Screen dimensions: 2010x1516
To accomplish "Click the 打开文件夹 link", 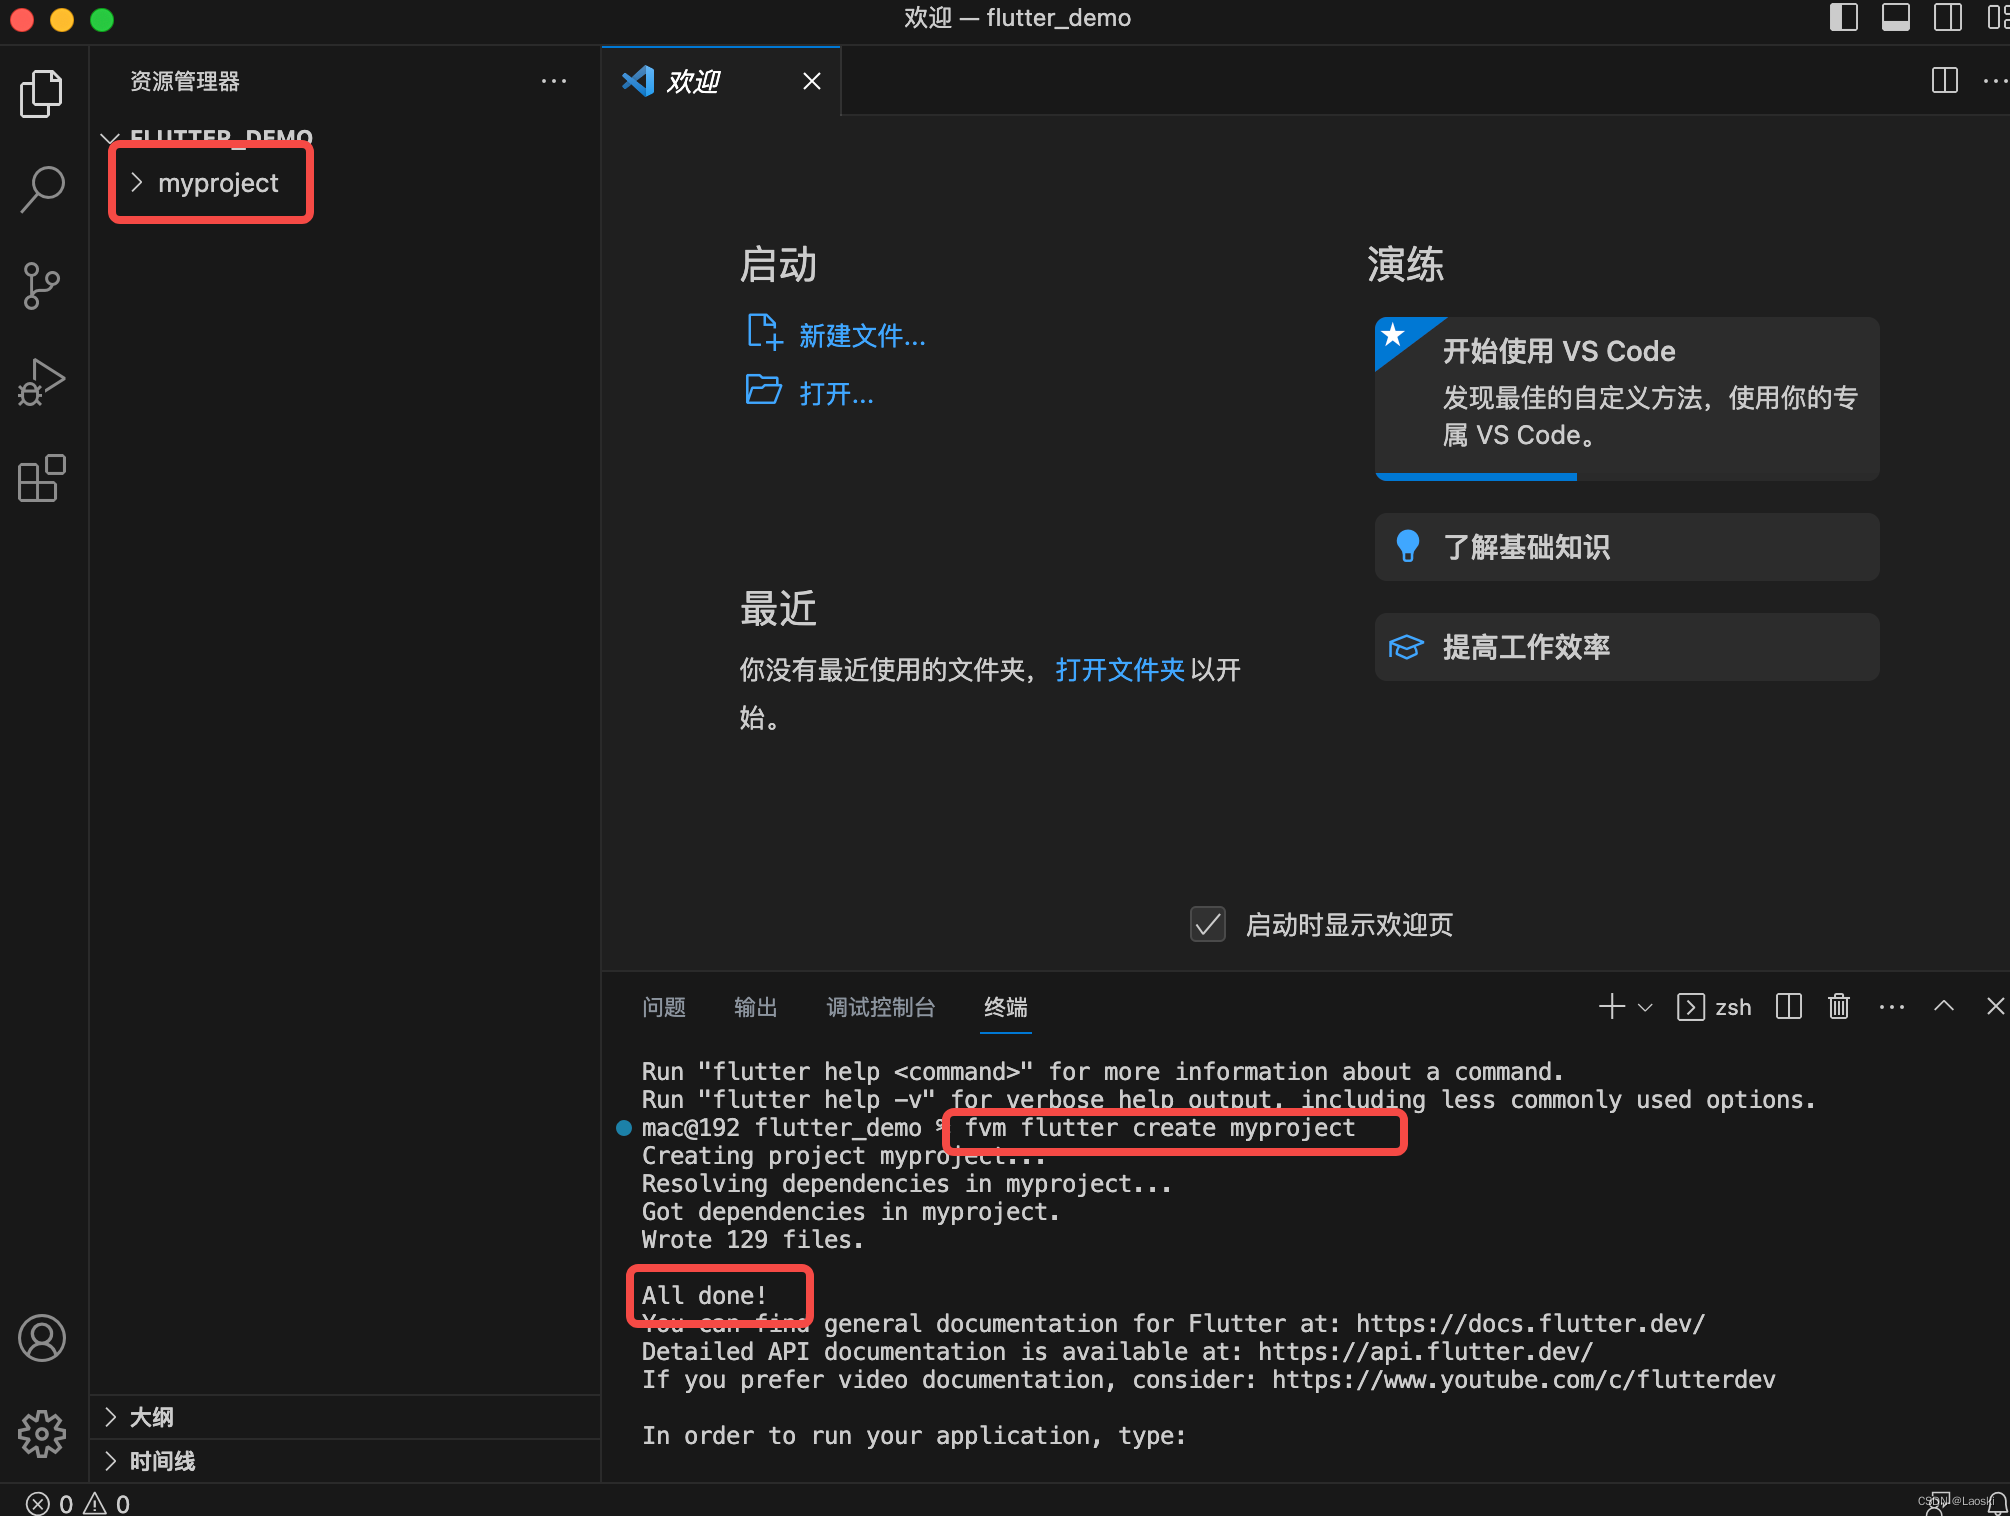I will (x=1119, y=669).
